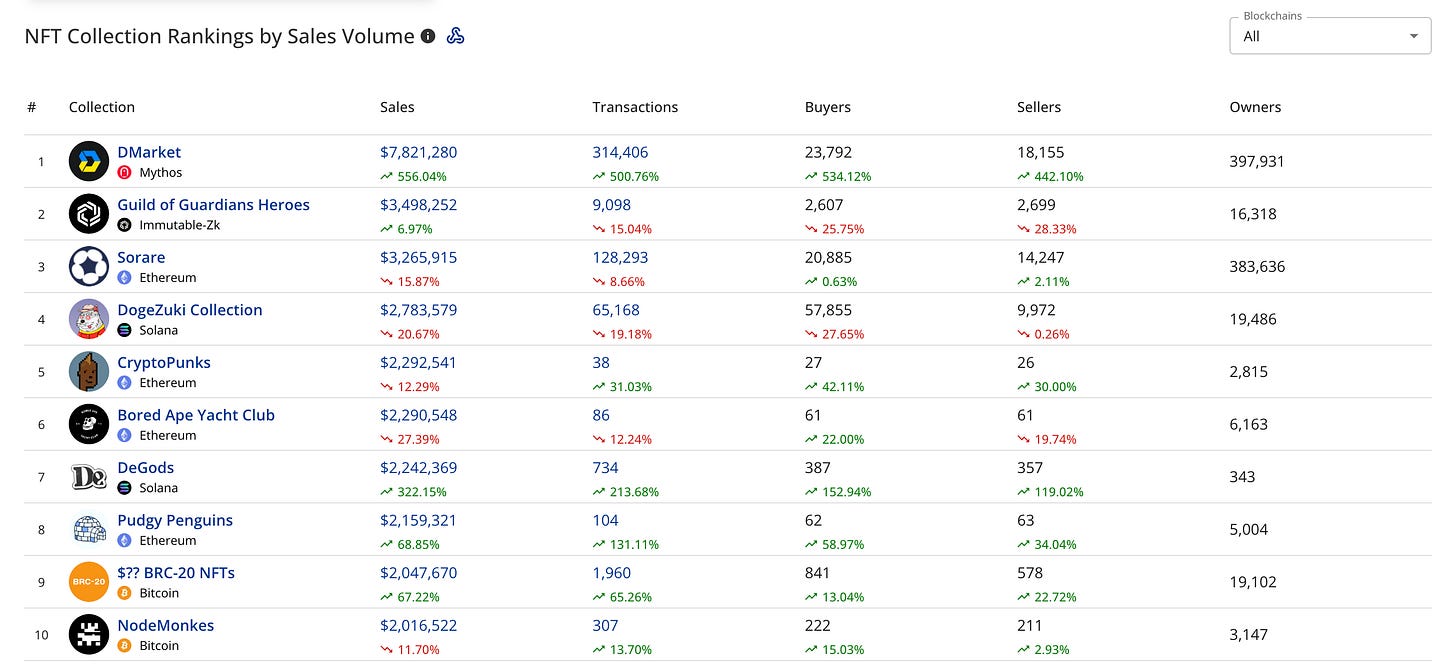Click BRC-20 NFTs transactions value 1,960
The height and width of the screenshot is (664, 1456).
point(612,573)
